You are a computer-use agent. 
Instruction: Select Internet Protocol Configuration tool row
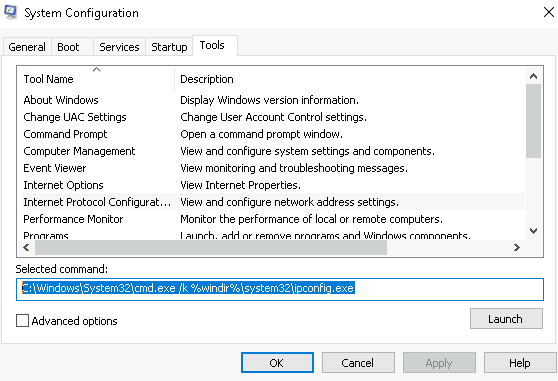point(273,202)
